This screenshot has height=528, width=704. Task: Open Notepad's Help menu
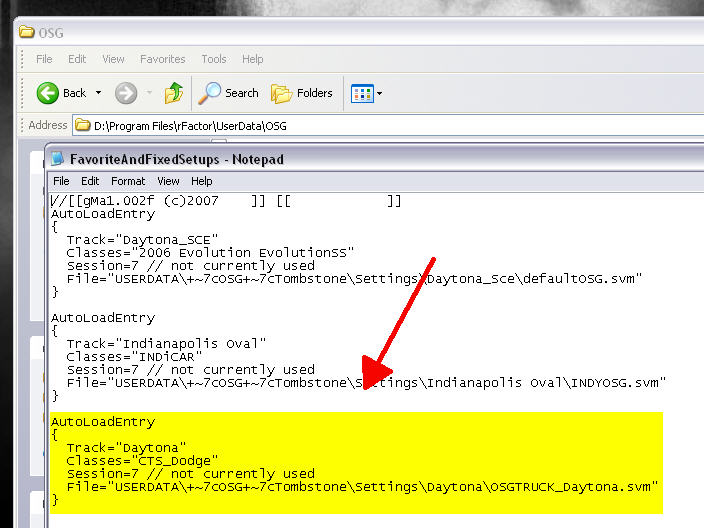202,181
